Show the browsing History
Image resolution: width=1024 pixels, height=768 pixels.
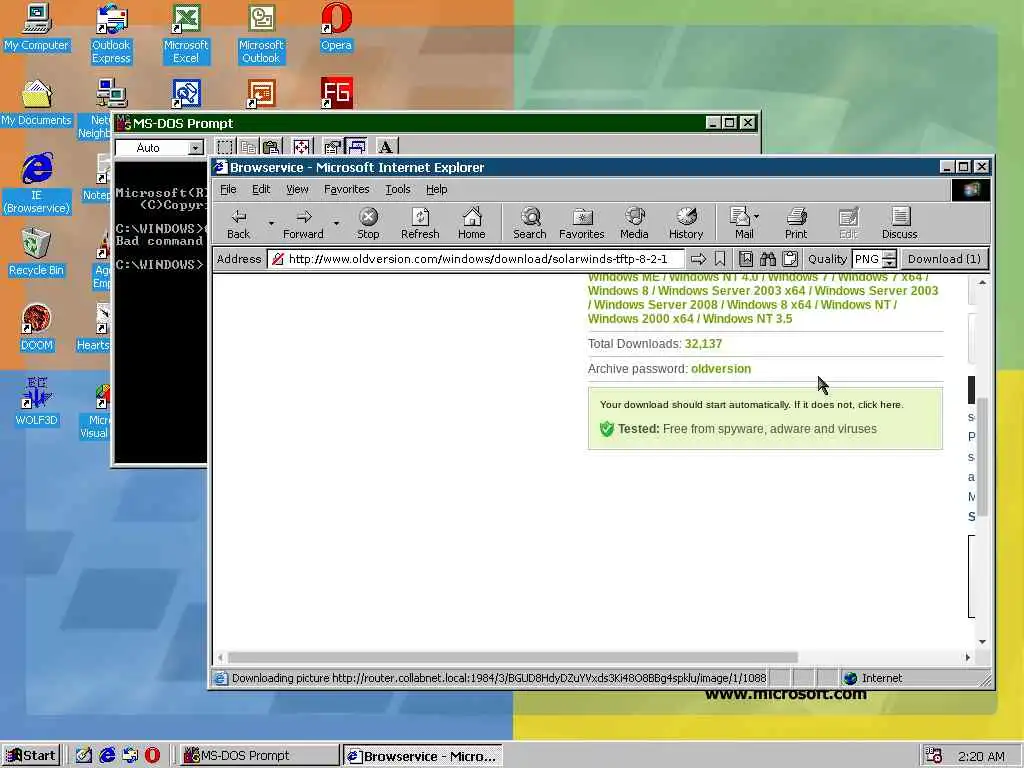point(686,223)
